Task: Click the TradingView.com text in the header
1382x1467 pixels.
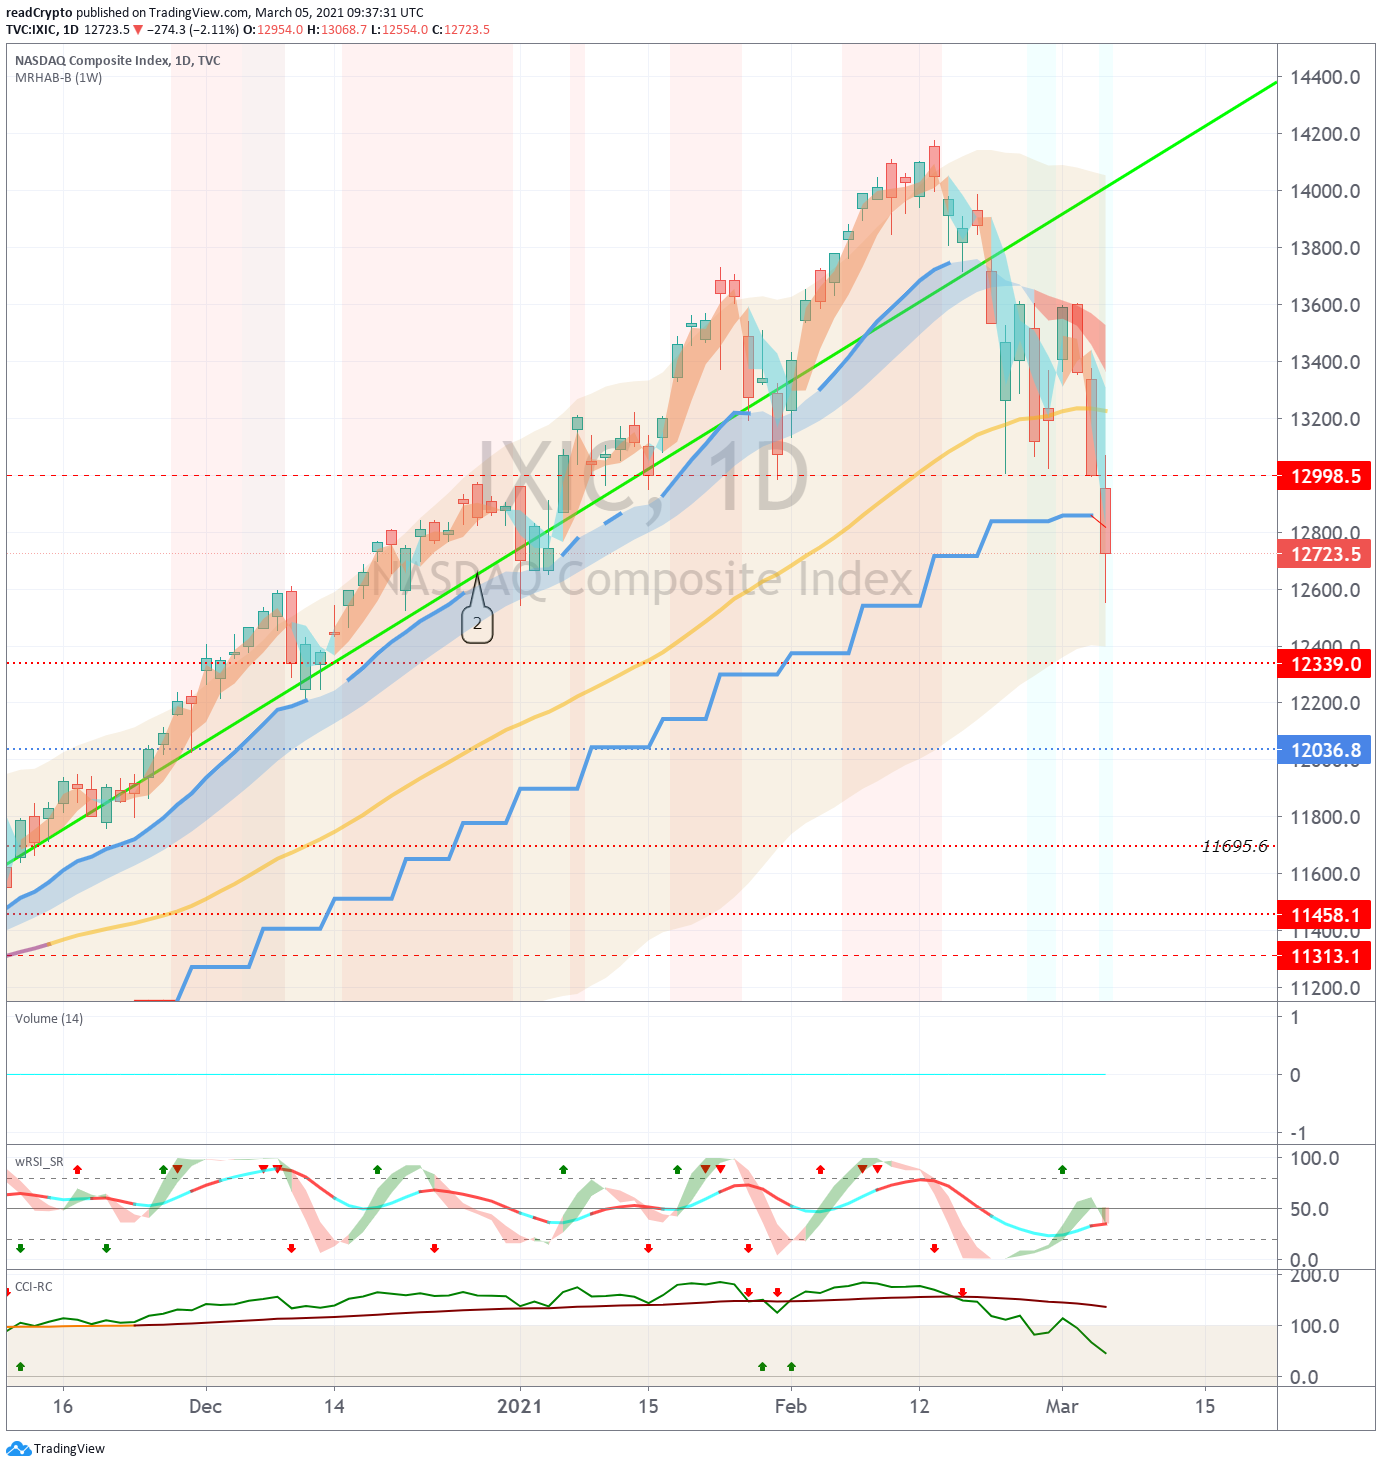Action: 199,13
